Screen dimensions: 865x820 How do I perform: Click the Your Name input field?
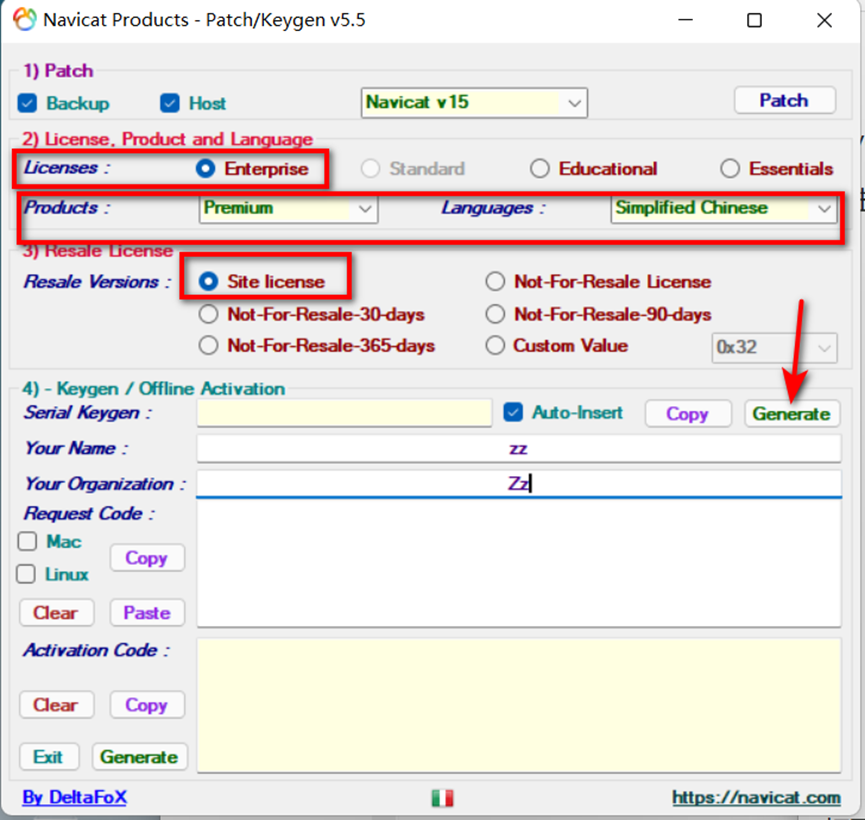coord(519,449)
